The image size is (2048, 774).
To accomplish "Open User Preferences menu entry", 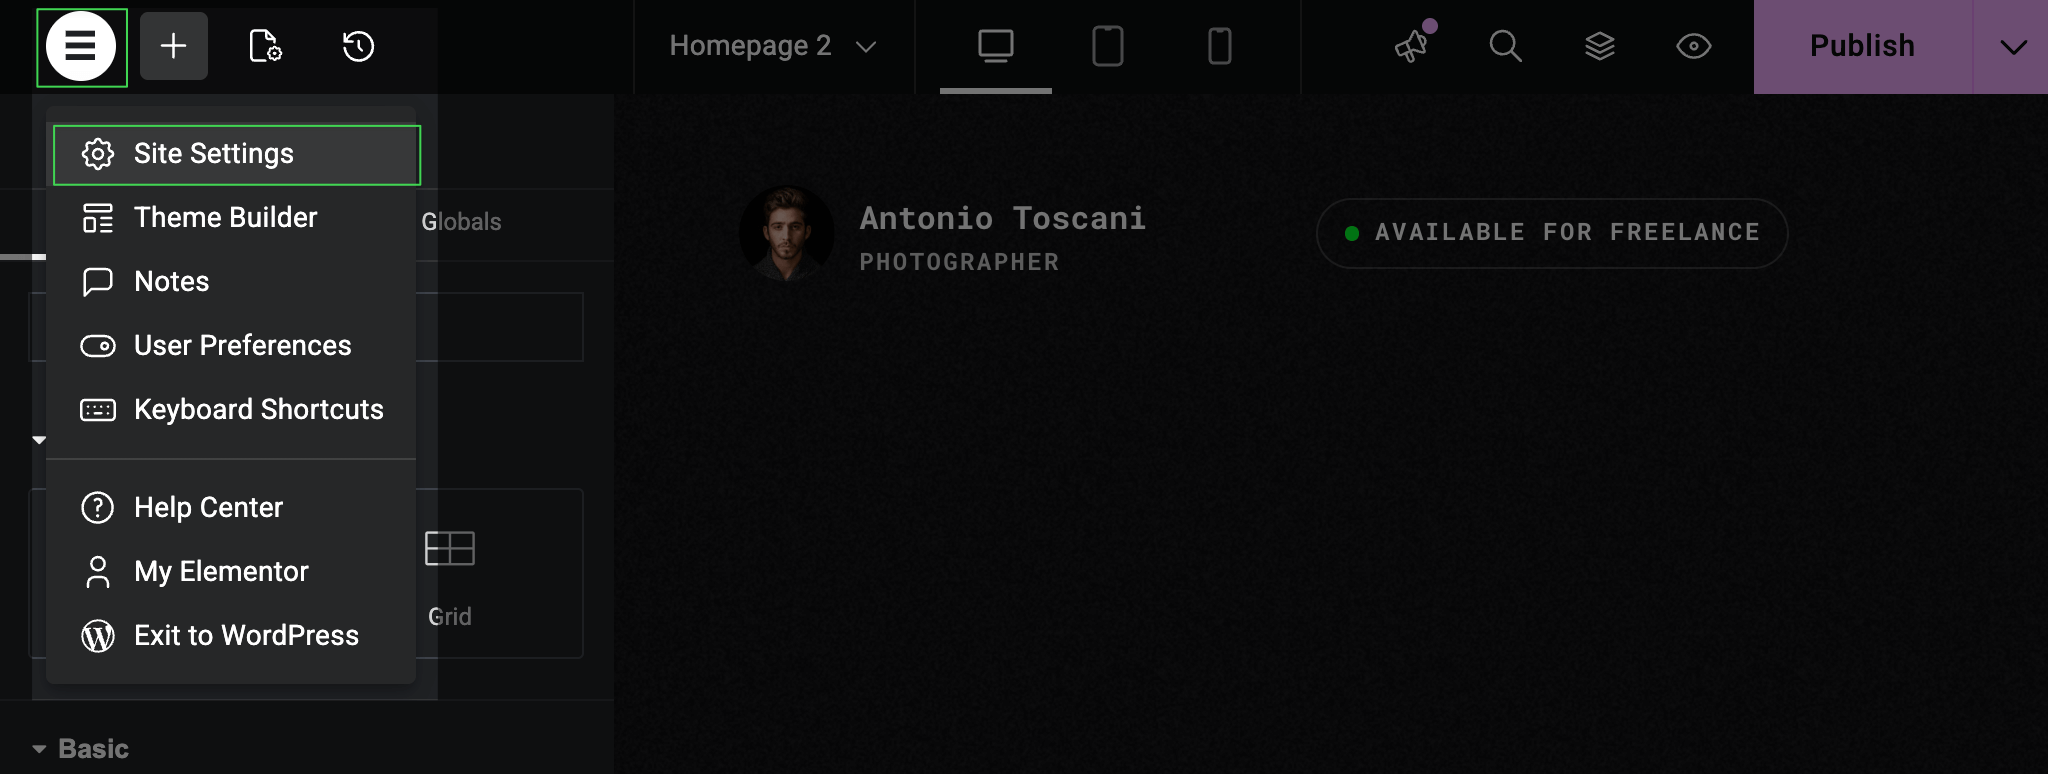I will point(242,346).
